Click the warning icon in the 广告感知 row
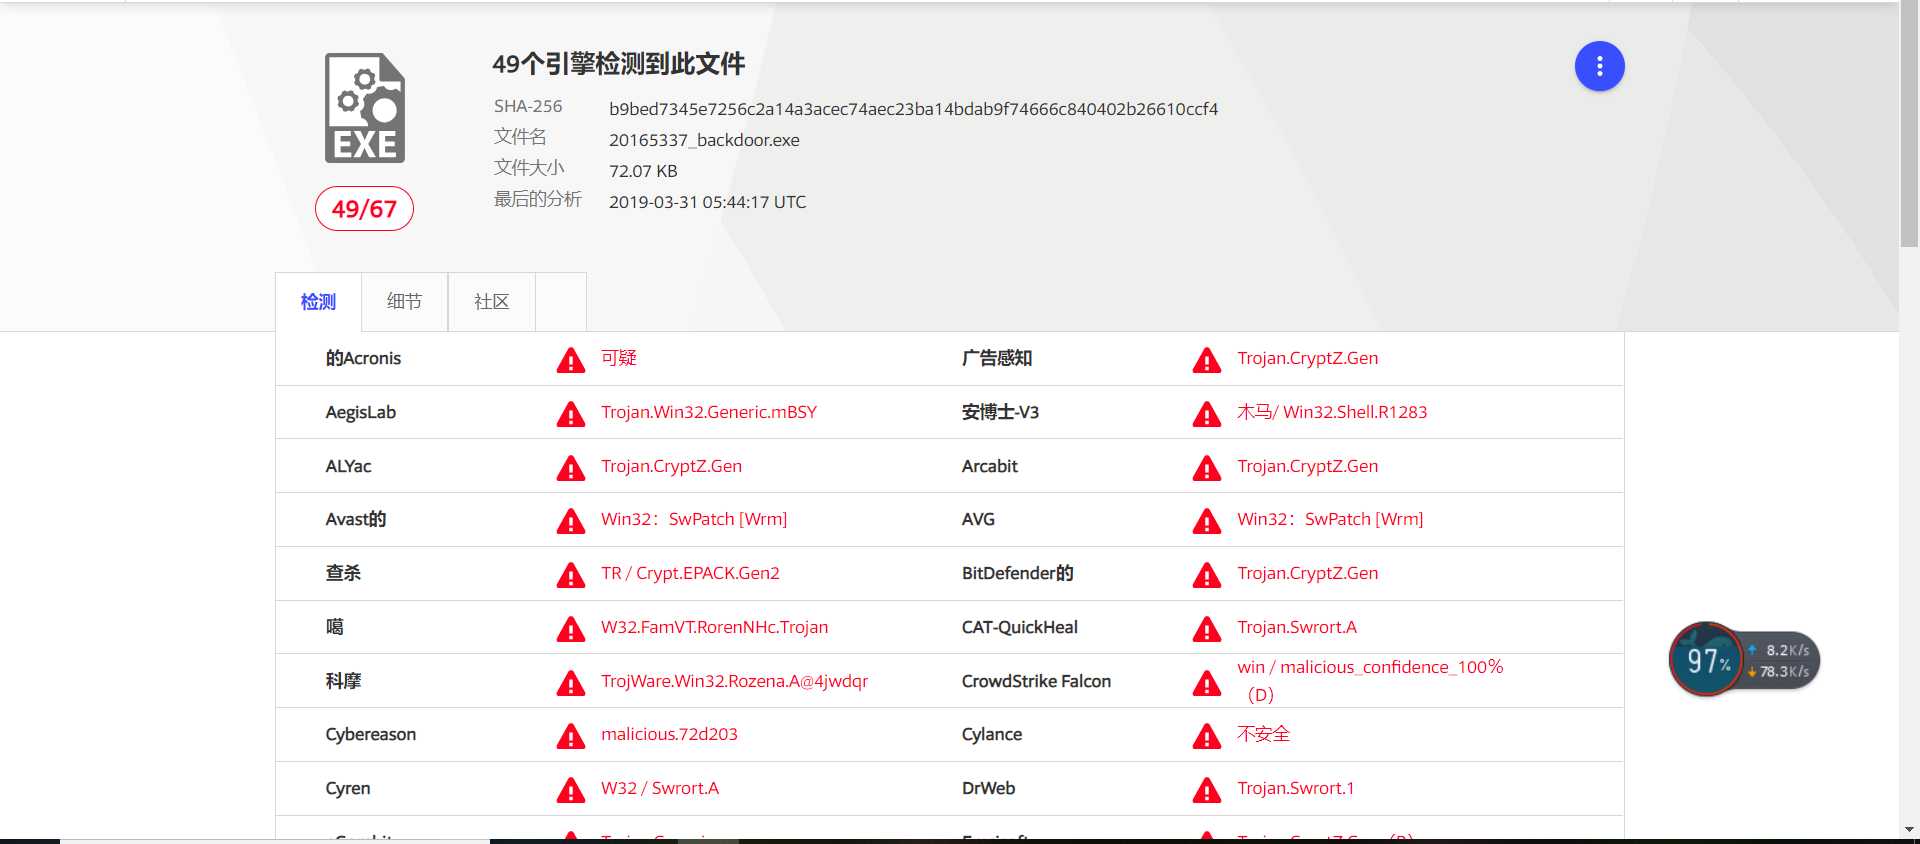Image resolution: width=1920 pixels, height=844 pixels. pos(1207,360)
